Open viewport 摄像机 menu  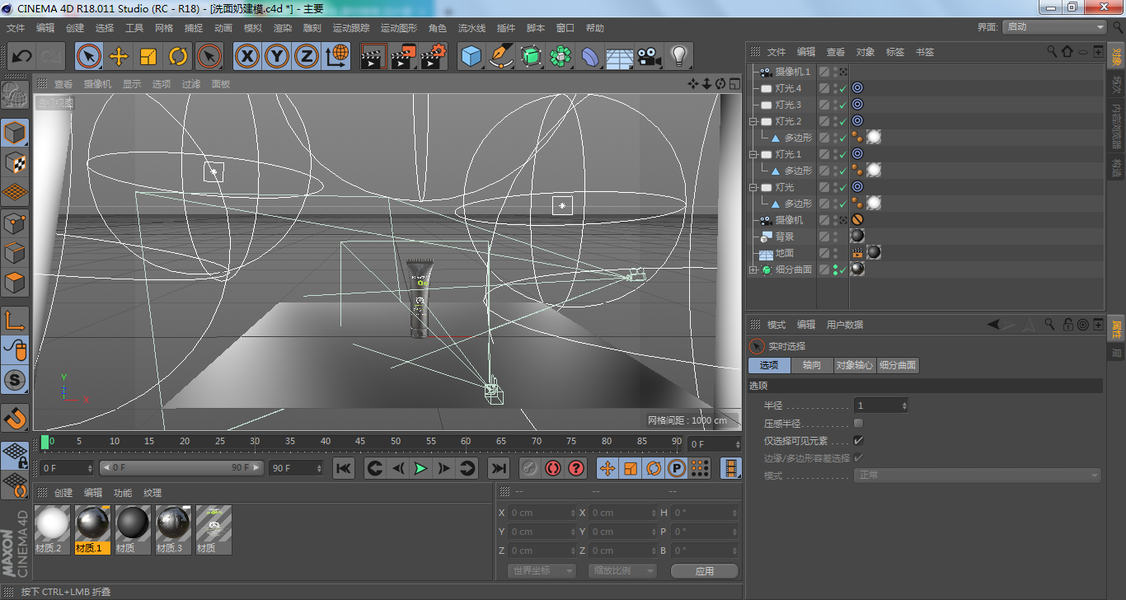[x=98, y=84]
